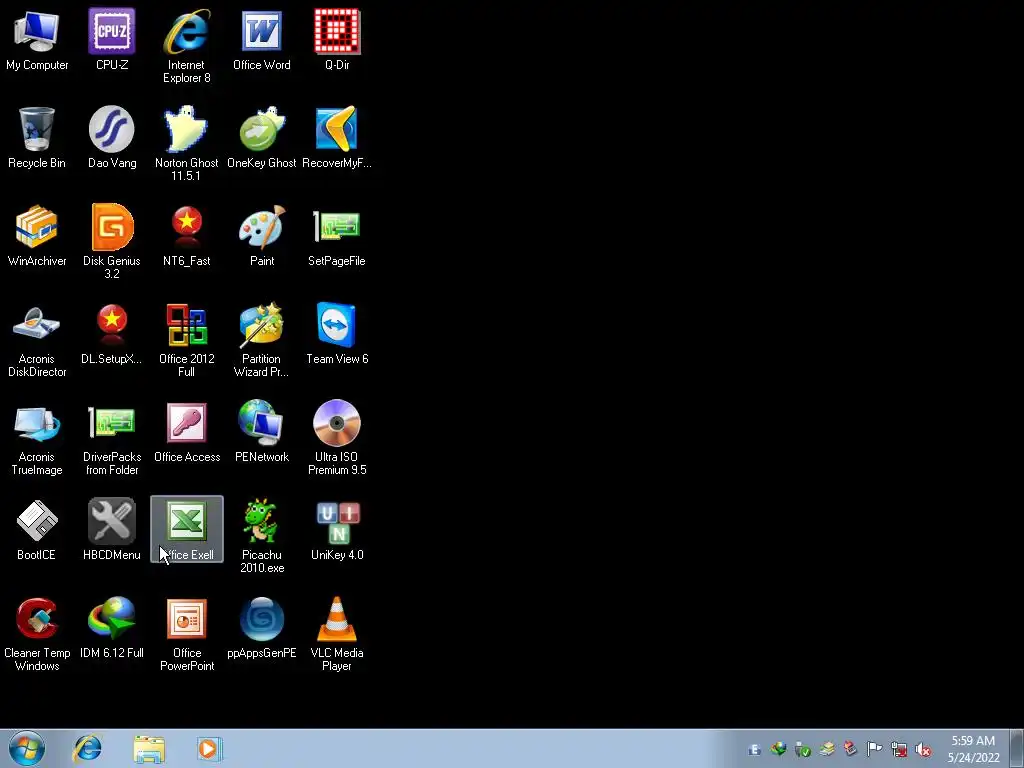
Task: Select the Office PowerPoint desktop icon
Action: [x=187, y=633]
